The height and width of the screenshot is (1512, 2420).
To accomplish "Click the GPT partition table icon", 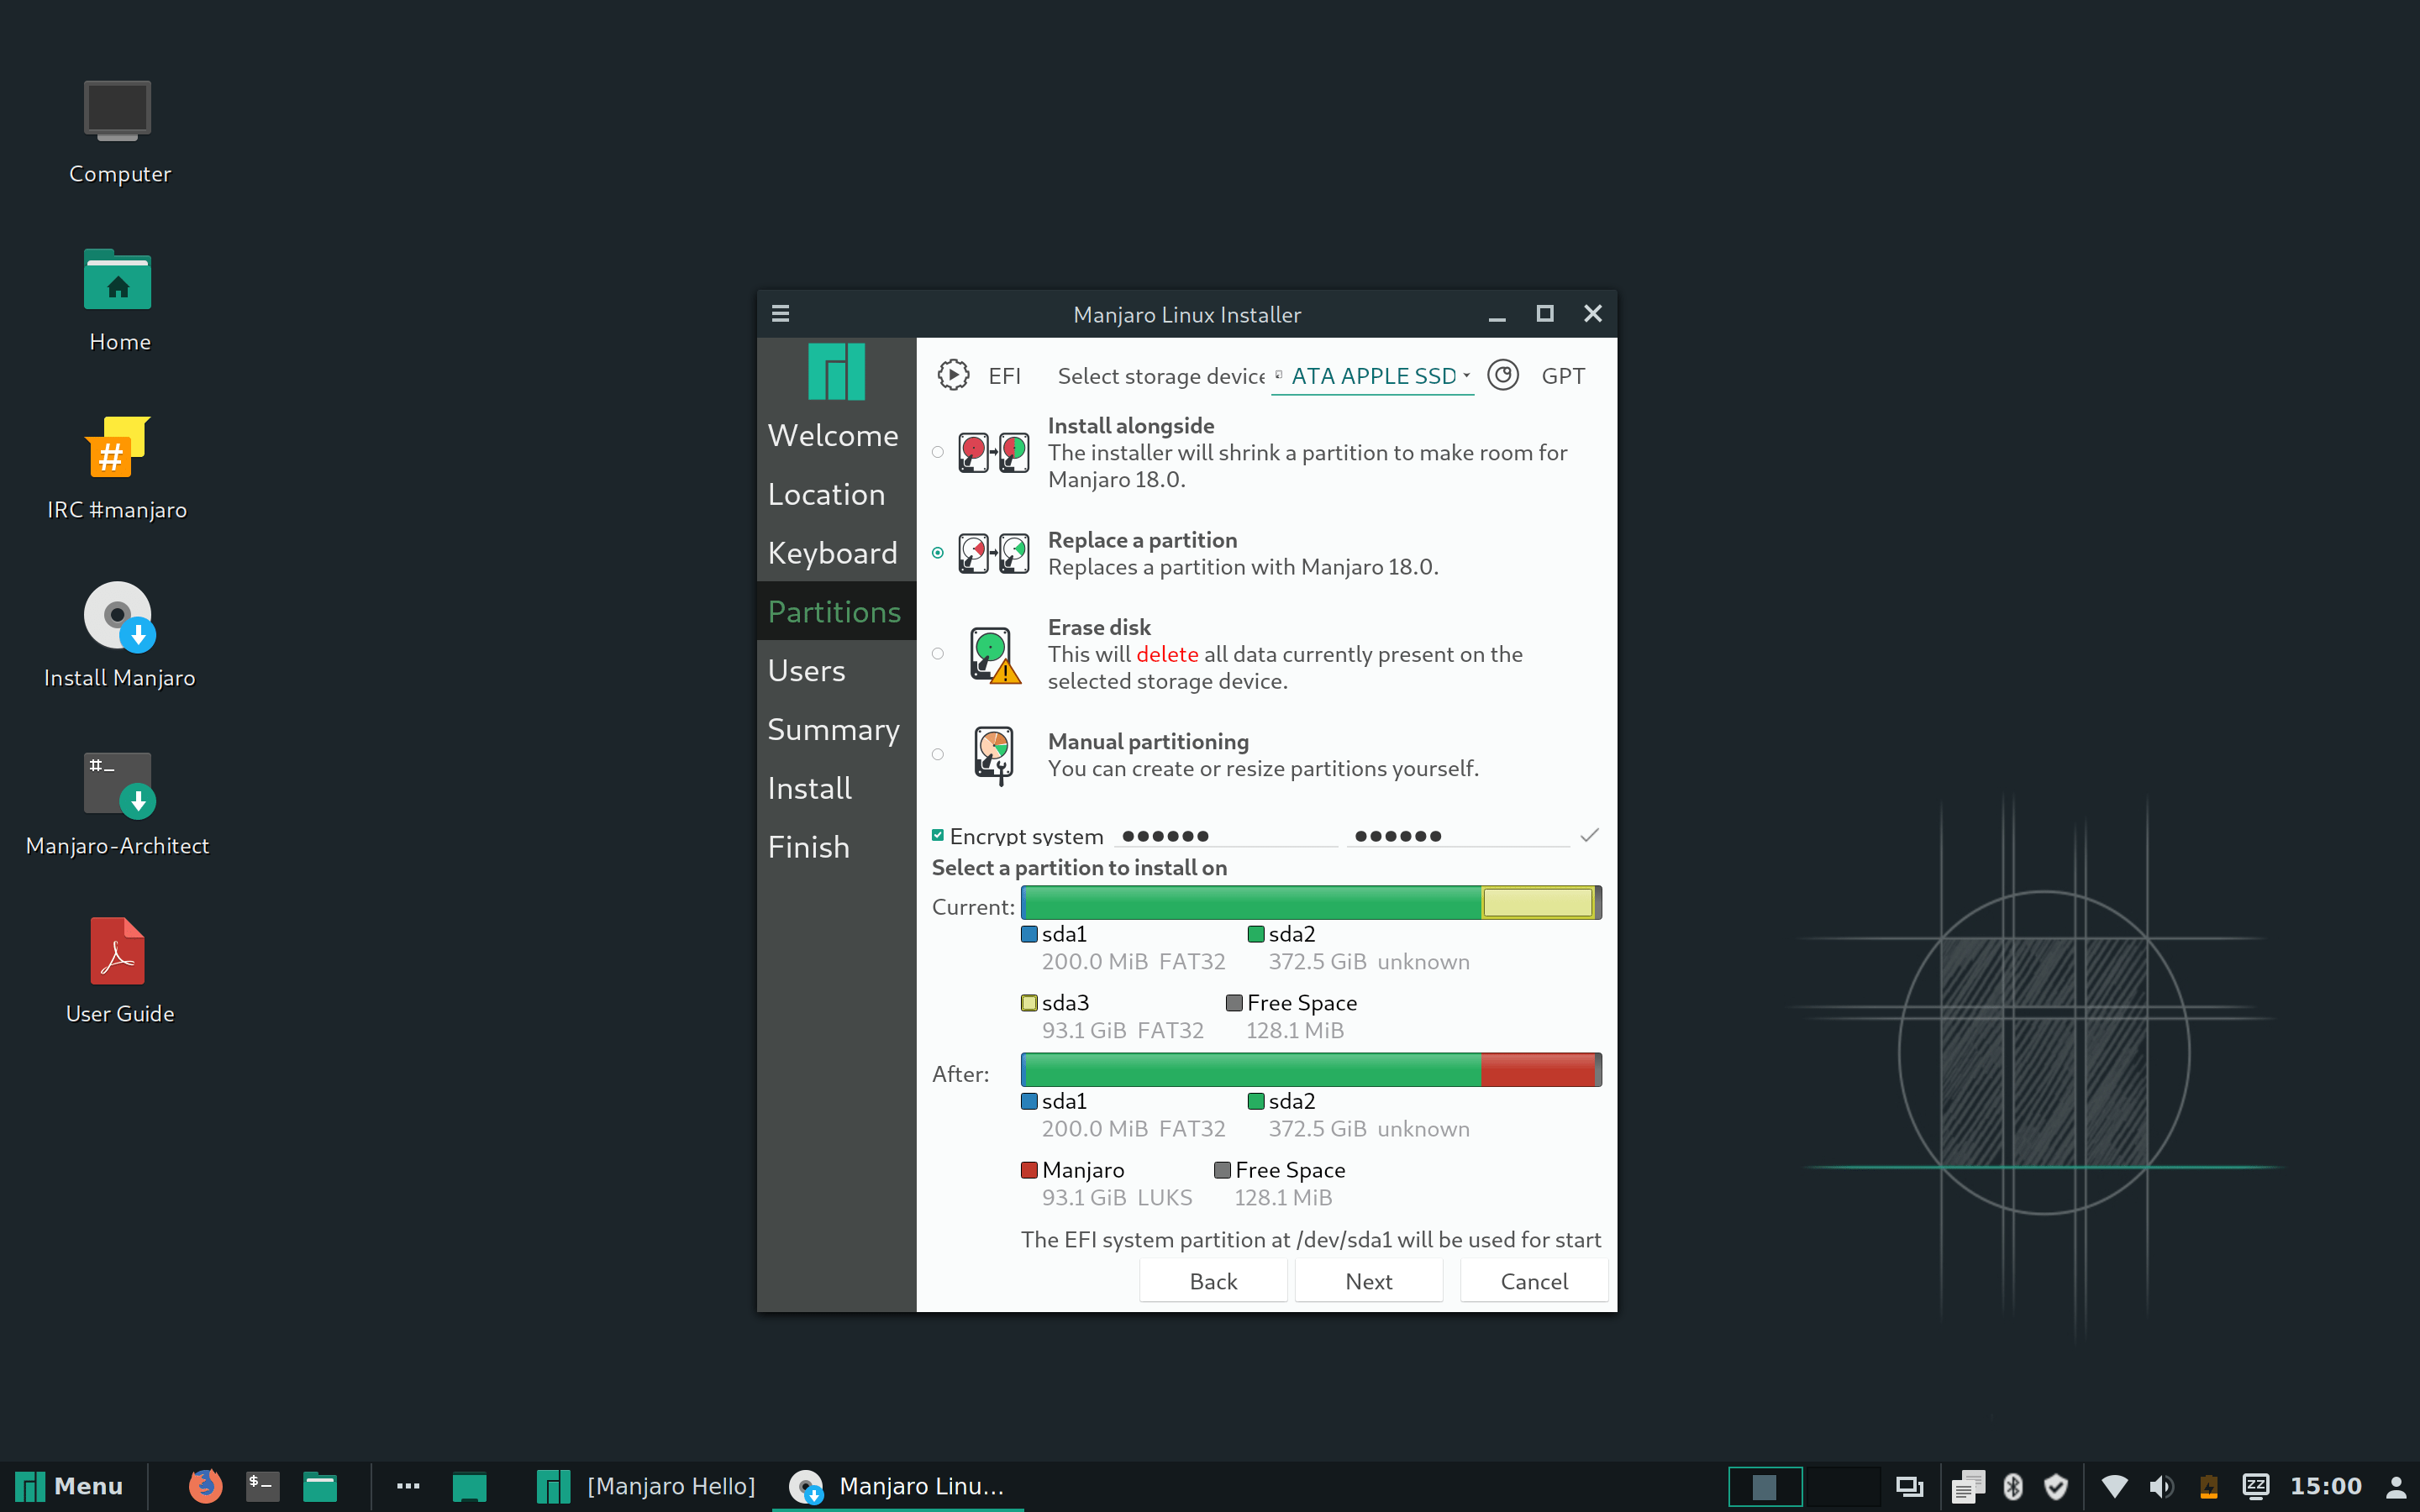I will (x=1503, y=375).
